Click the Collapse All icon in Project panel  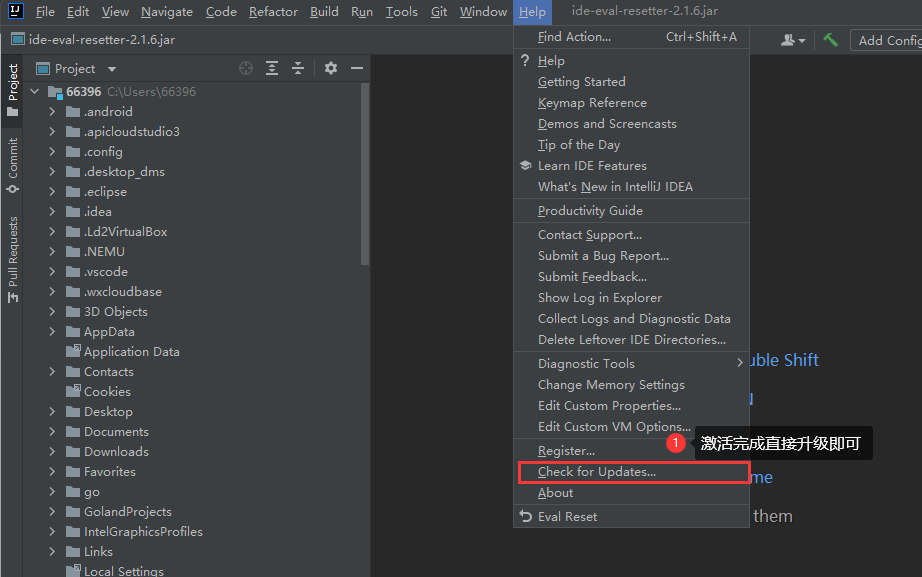pos(298,68)
